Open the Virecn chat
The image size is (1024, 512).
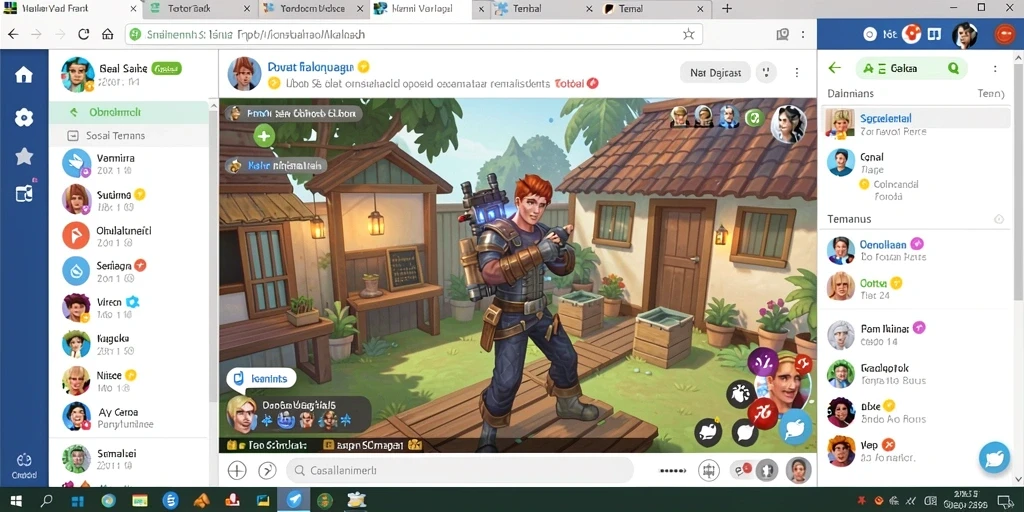pyautogui.click(x=129, y=308)
